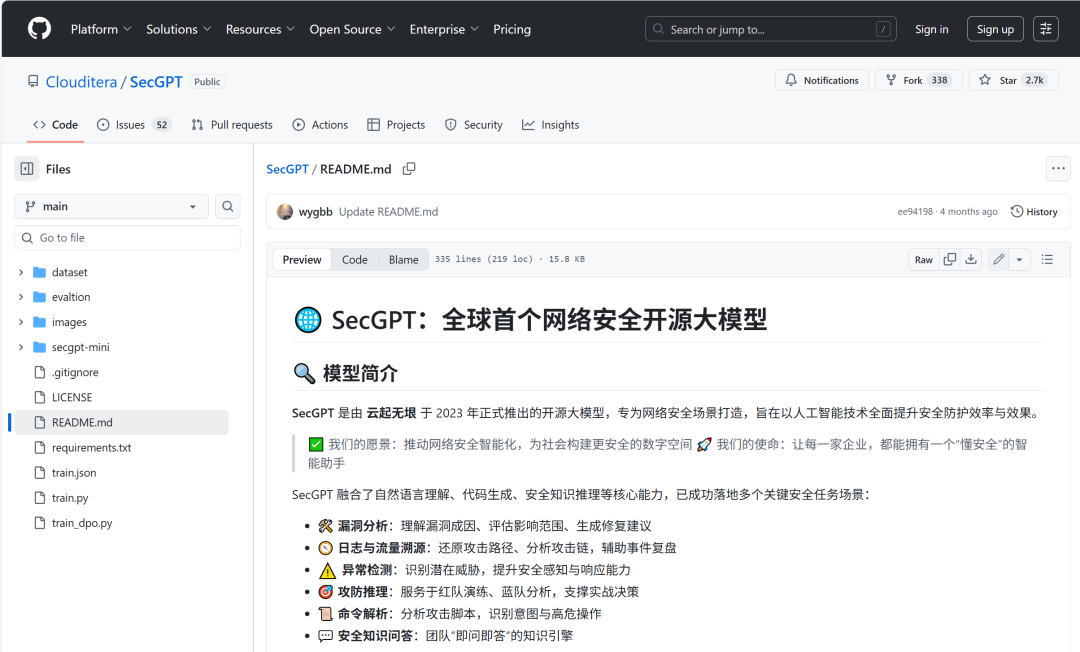
Task: Click SecGPT breadcrumb above README.md
Action: 287,169
